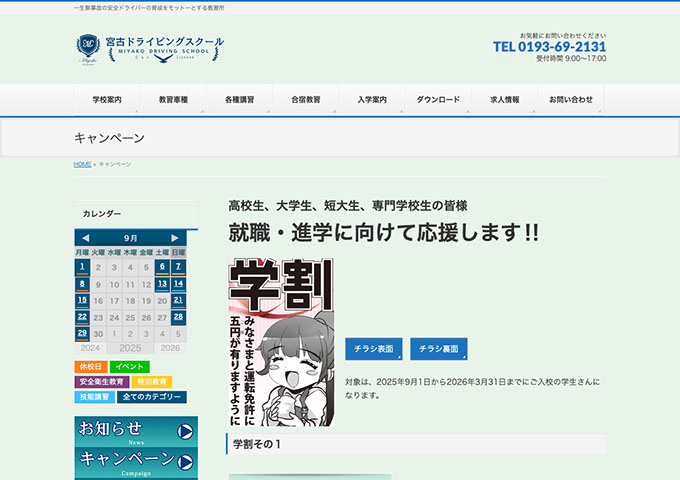This screenshot has width=680, height=480.
Task: Toggle the 安全衛生教育 category filter
Action: click(x=102, y=382)
